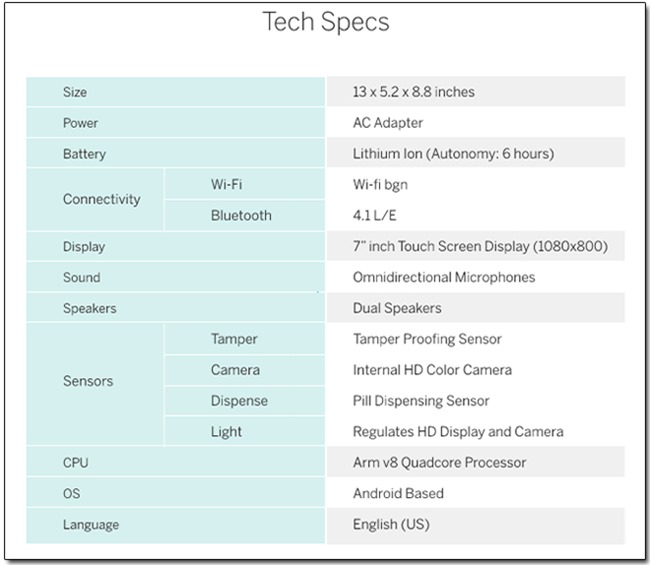
Task: Click the Lithium Ion battery value
Action: click(x=454, y=154)
